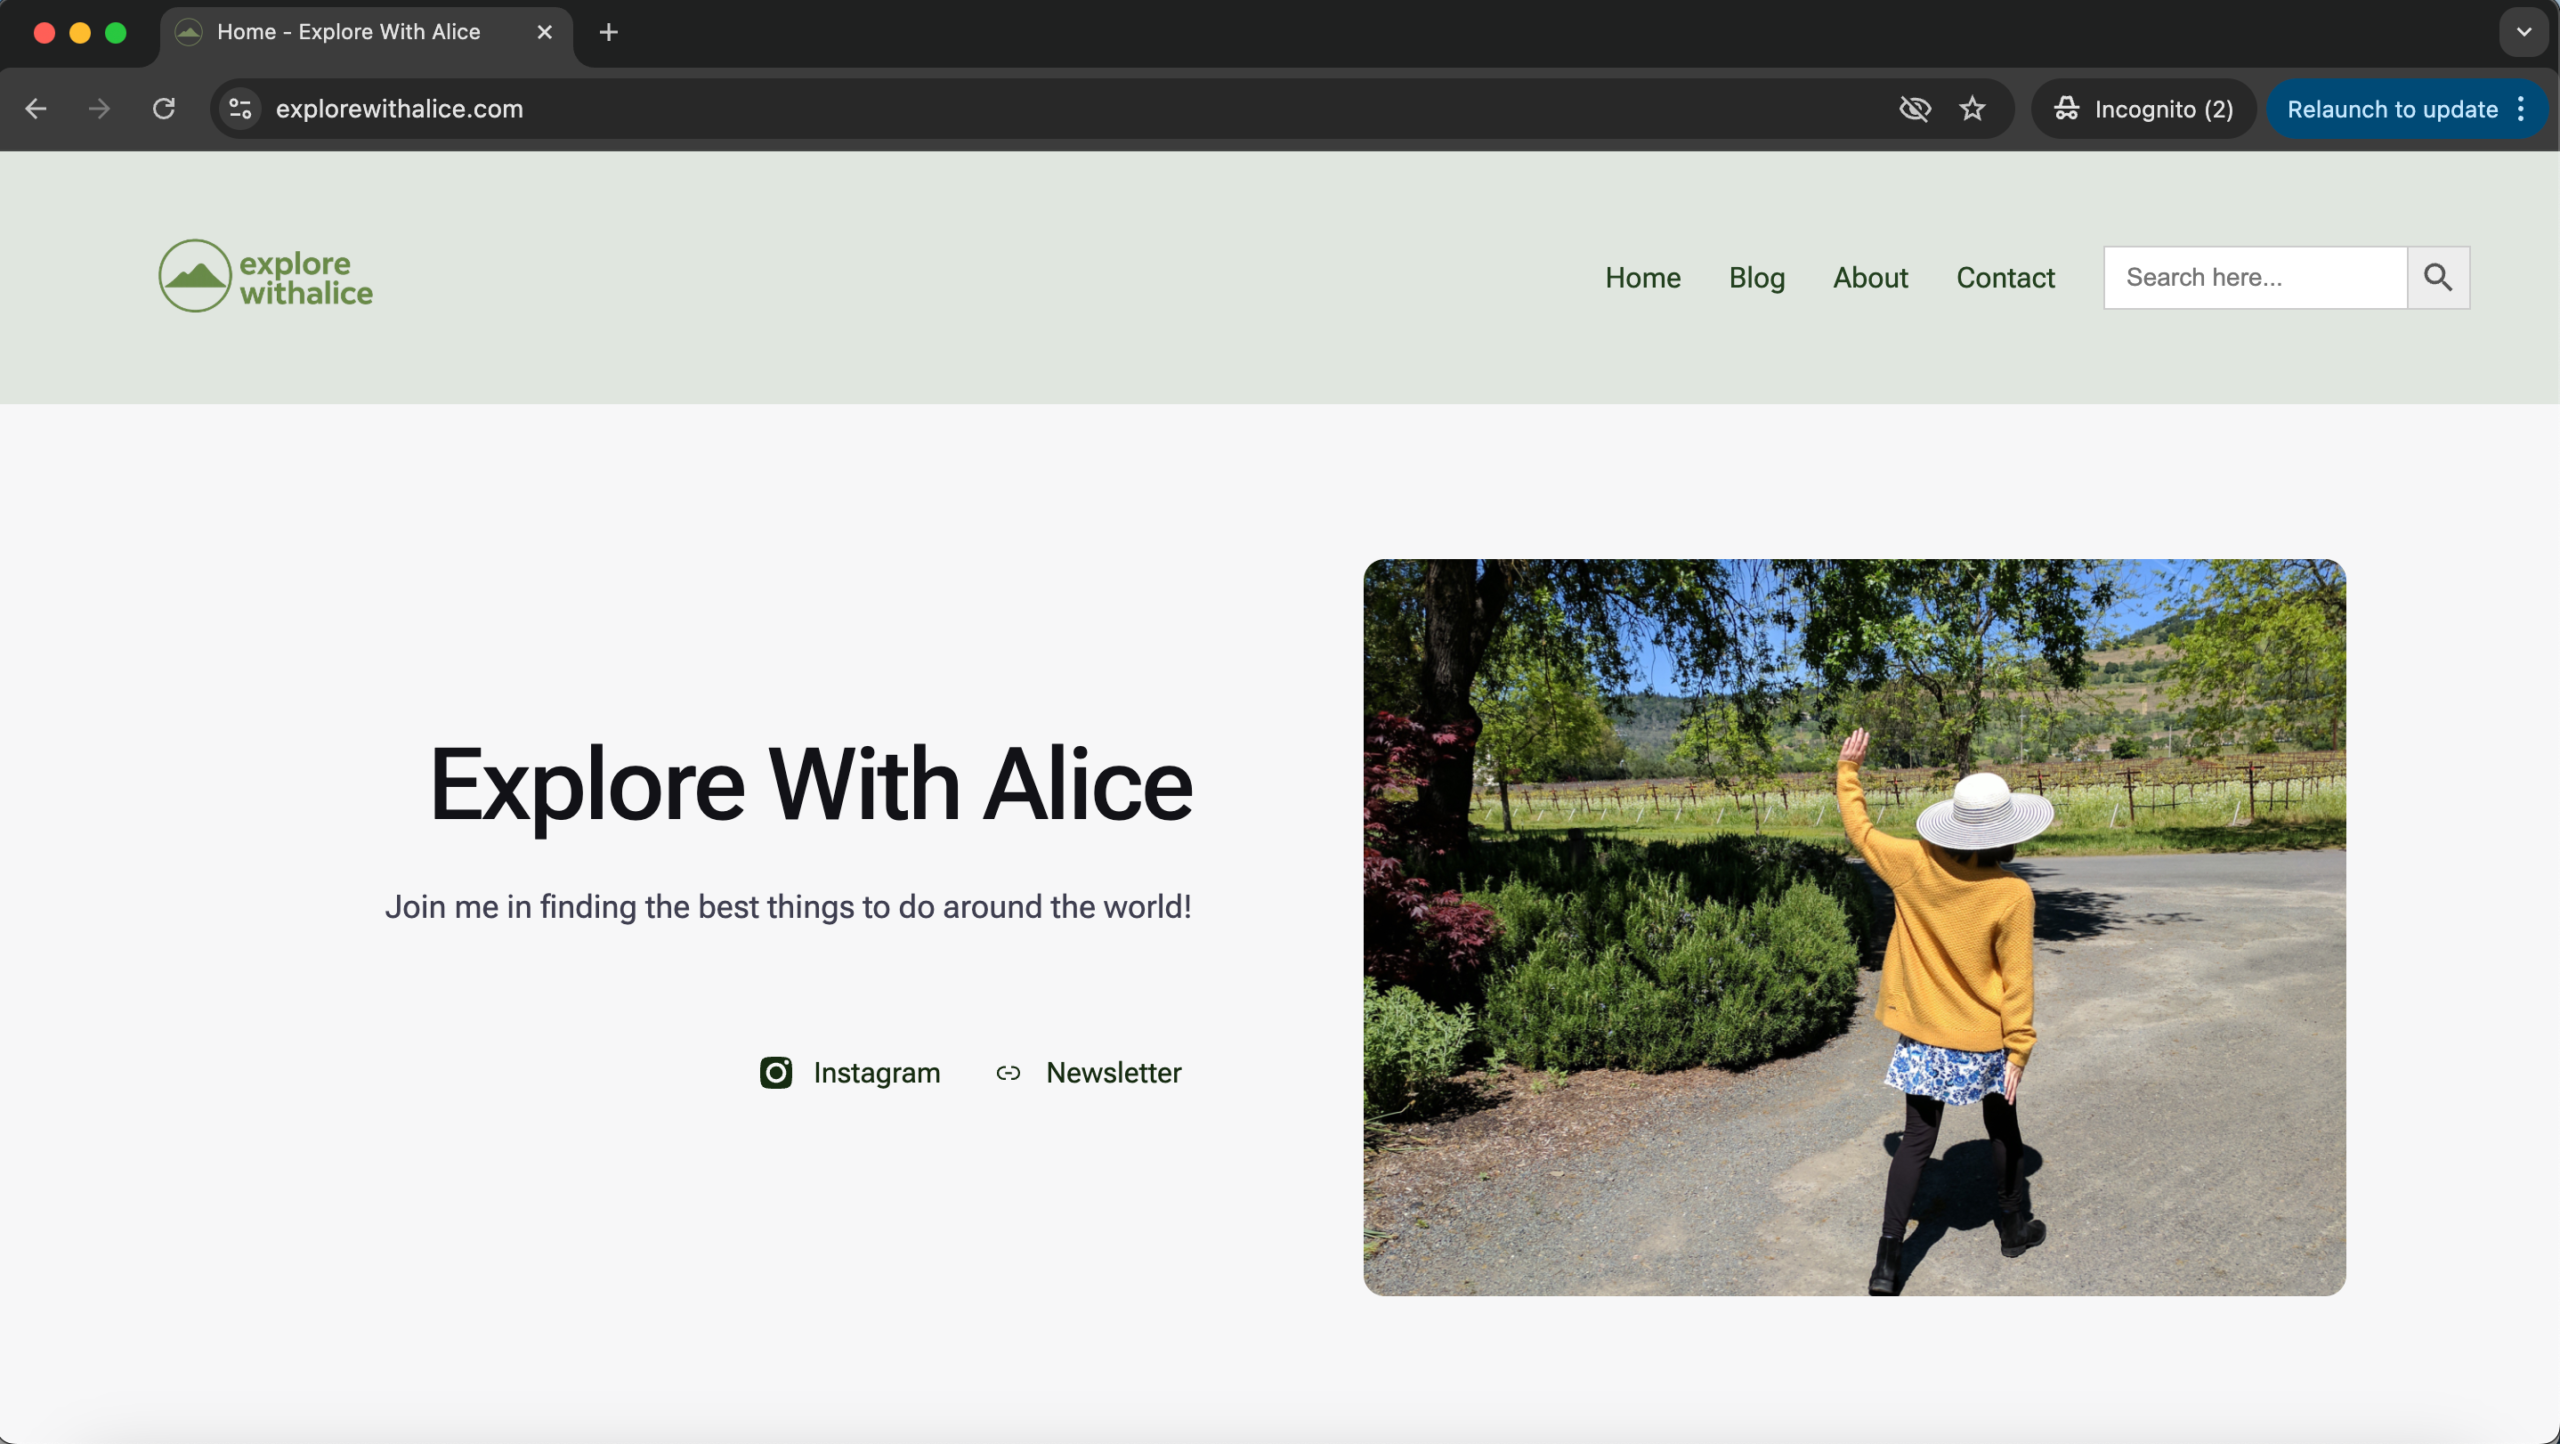Reload the current page
Image resolution: width=2560 pixels, height=1444 pixels.
tap(164, 109)
